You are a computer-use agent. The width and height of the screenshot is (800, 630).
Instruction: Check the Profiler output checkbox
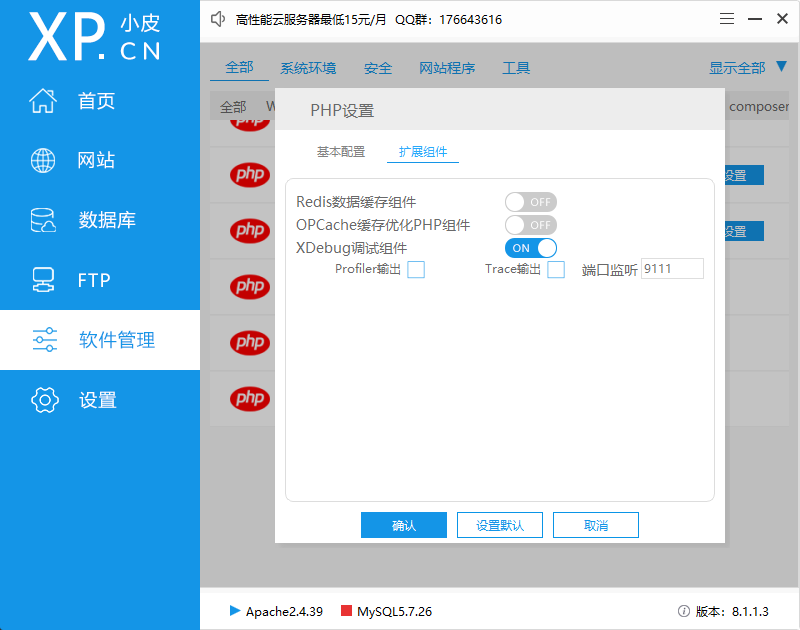(416, 269)
